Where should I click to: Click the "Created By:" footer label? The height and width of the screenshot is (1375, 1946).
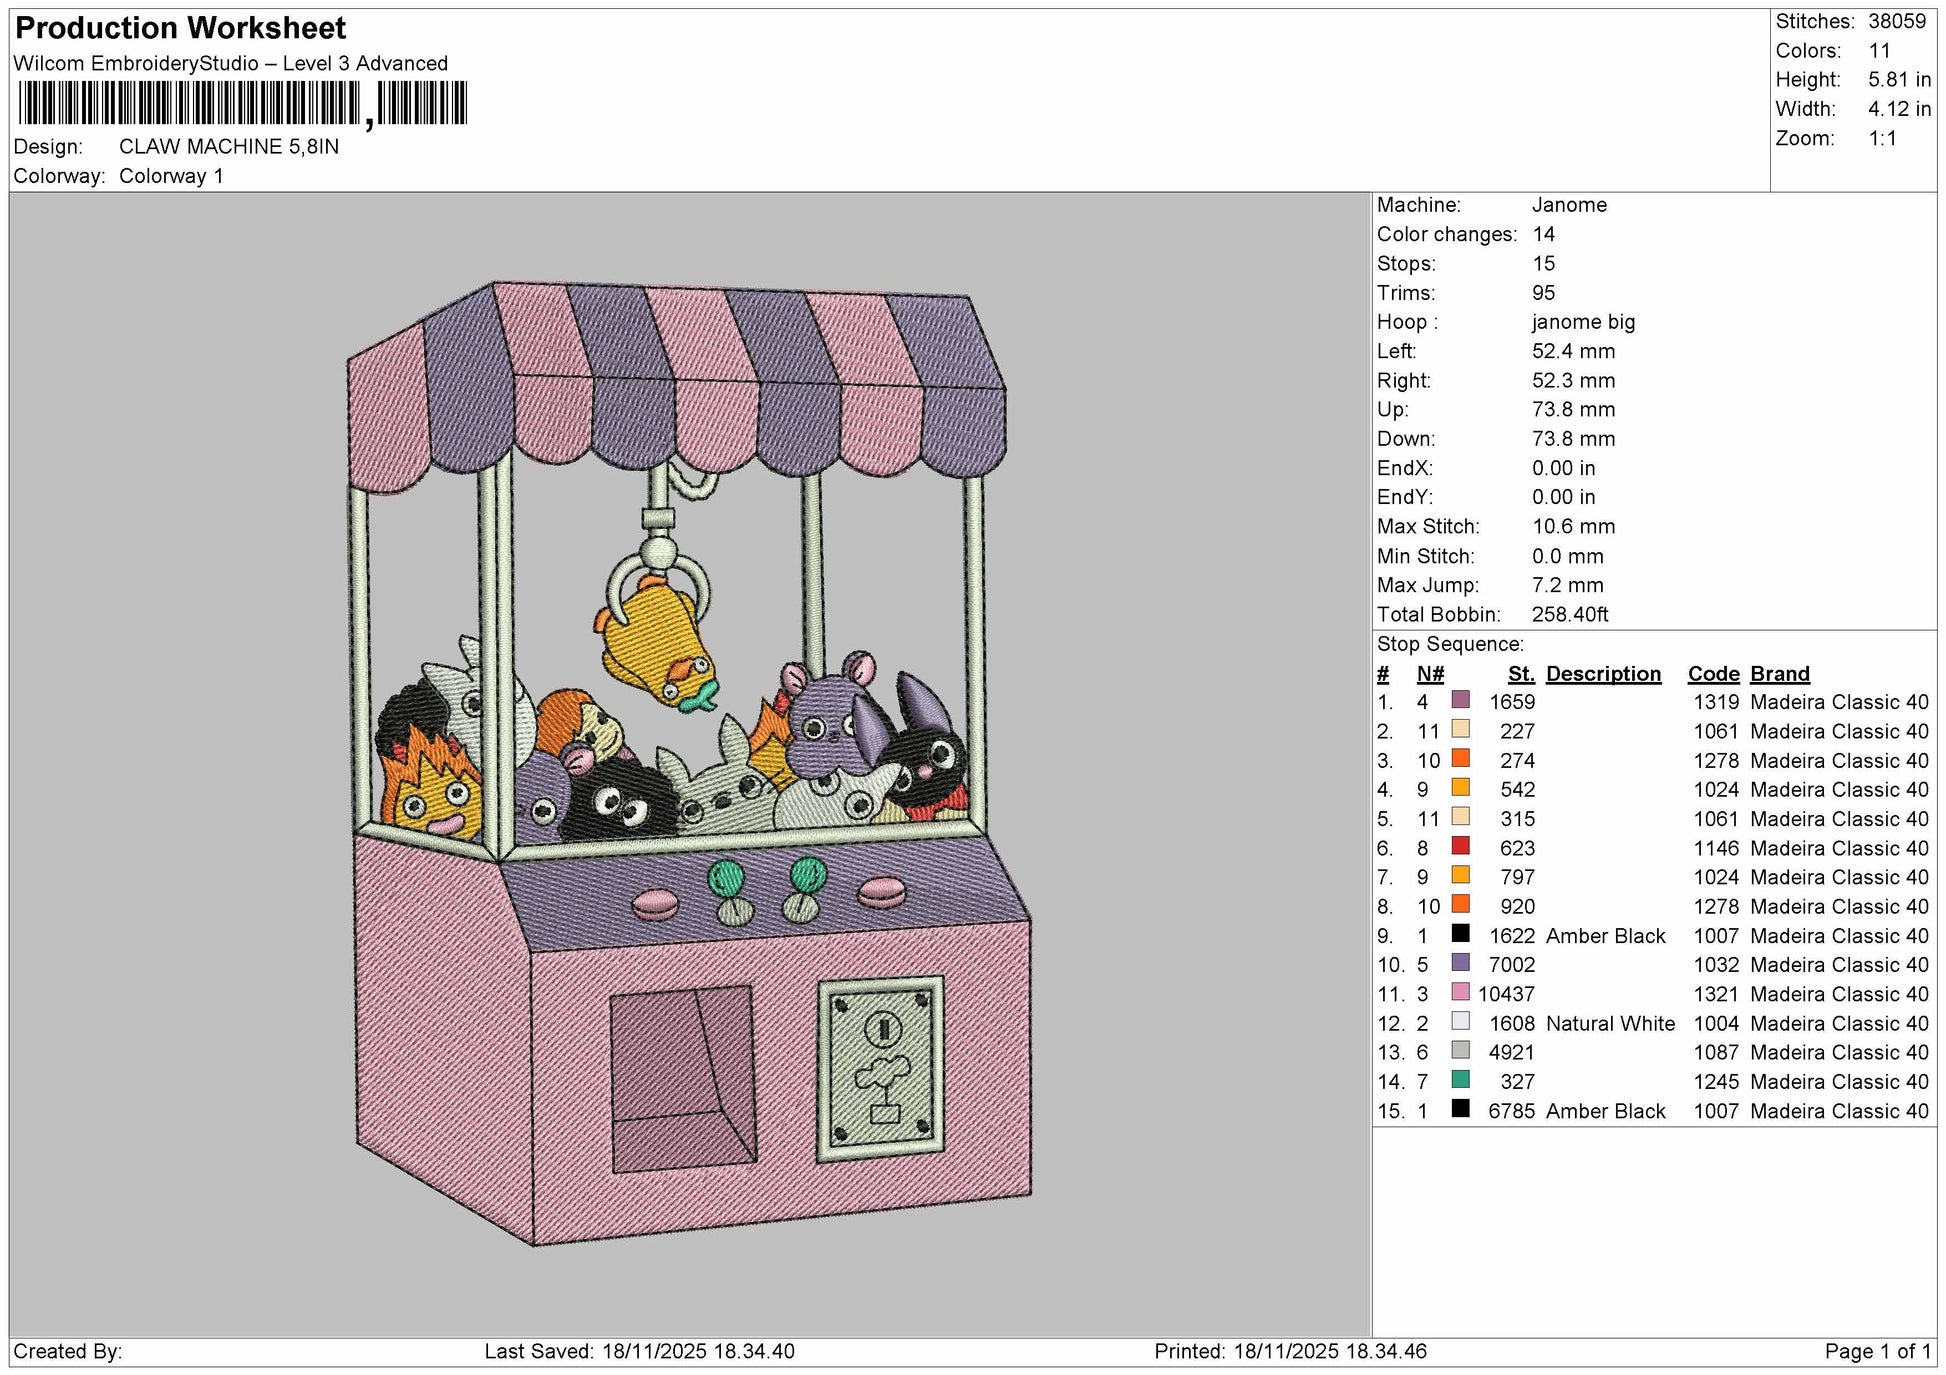pos(68,1351)
